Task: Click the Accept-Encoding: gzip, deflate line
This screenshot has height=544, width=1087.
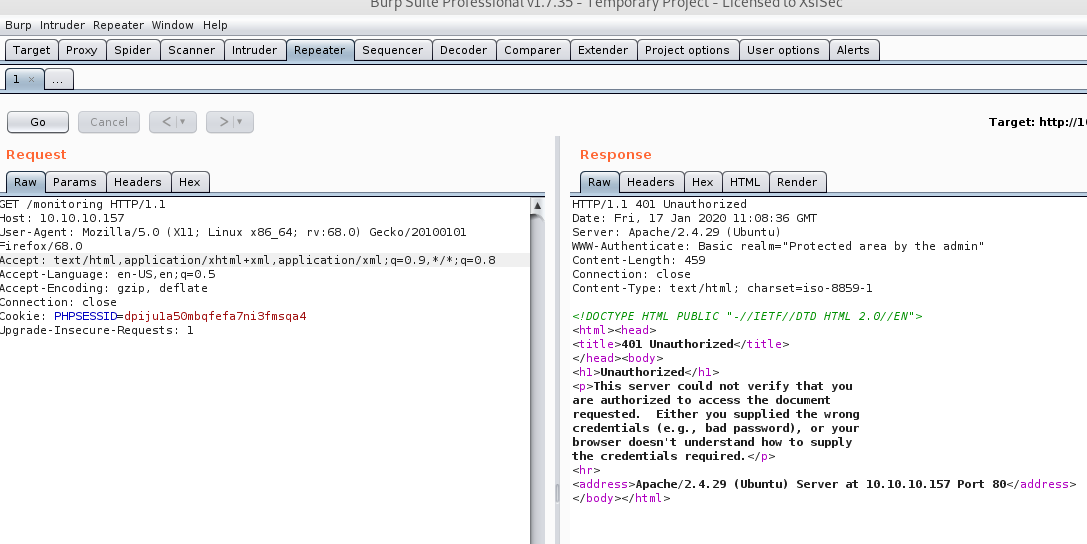Action: pyautogui.click(x=104, y=288)
